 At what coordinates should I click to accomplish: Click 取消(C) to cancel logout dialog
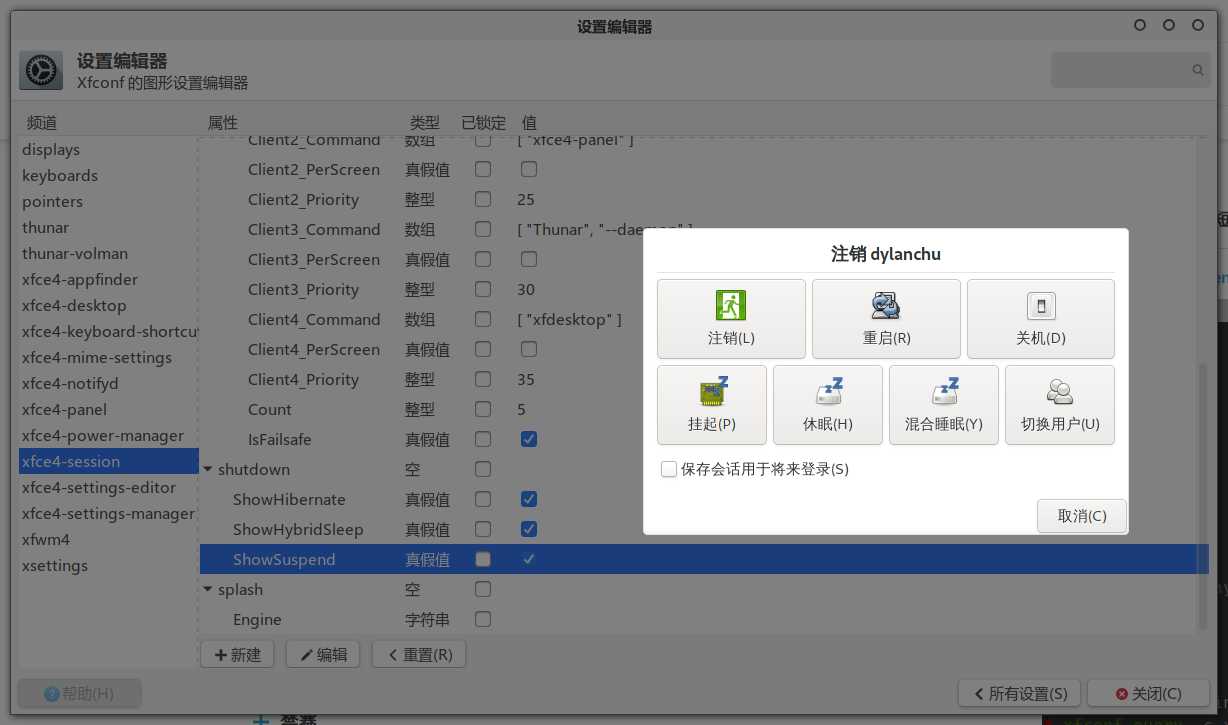point(1082,516)
